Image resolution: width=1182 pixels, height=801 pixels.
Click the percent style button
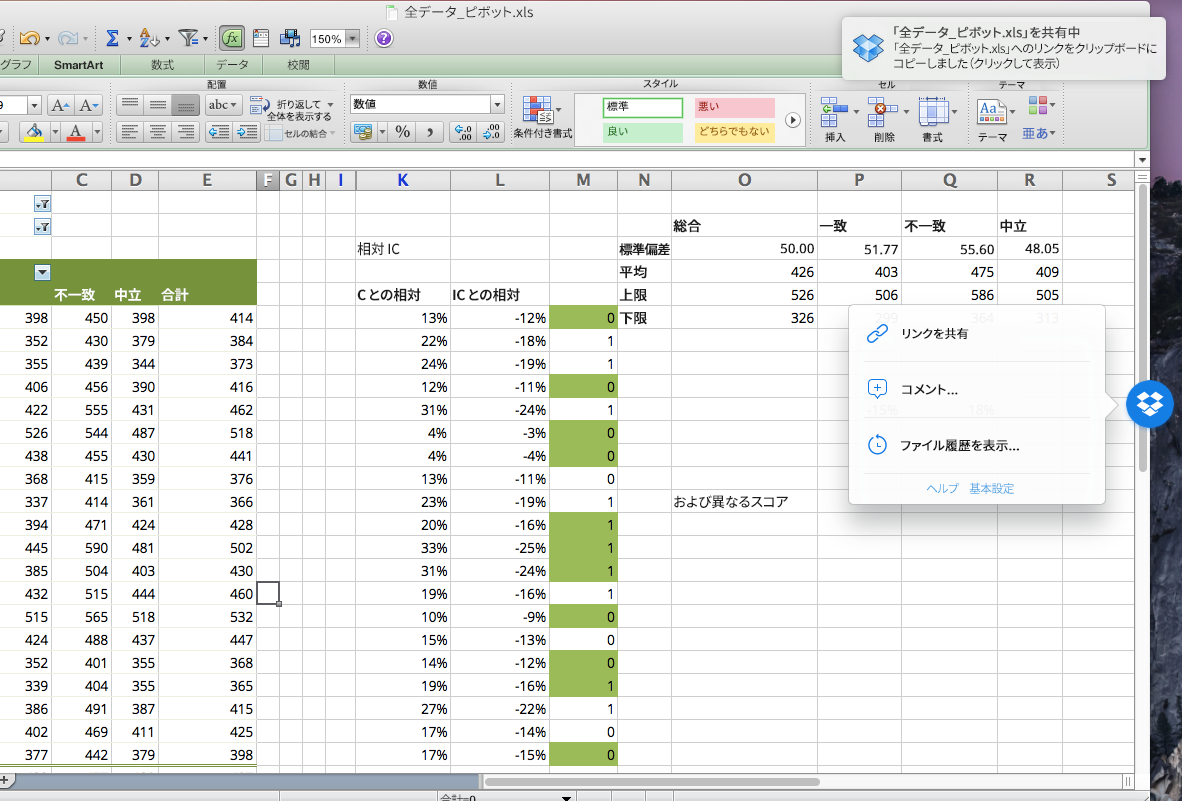point(403,131)
